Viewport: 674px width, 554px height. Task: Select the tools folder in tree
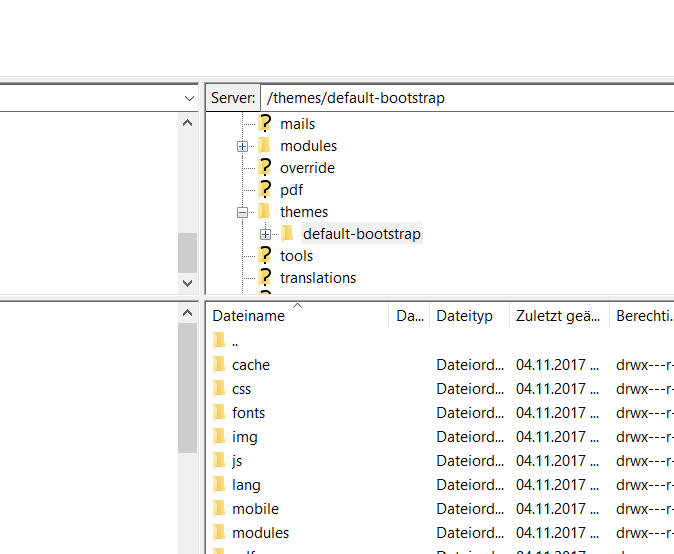pyautogui.click(x=296, y=256)
